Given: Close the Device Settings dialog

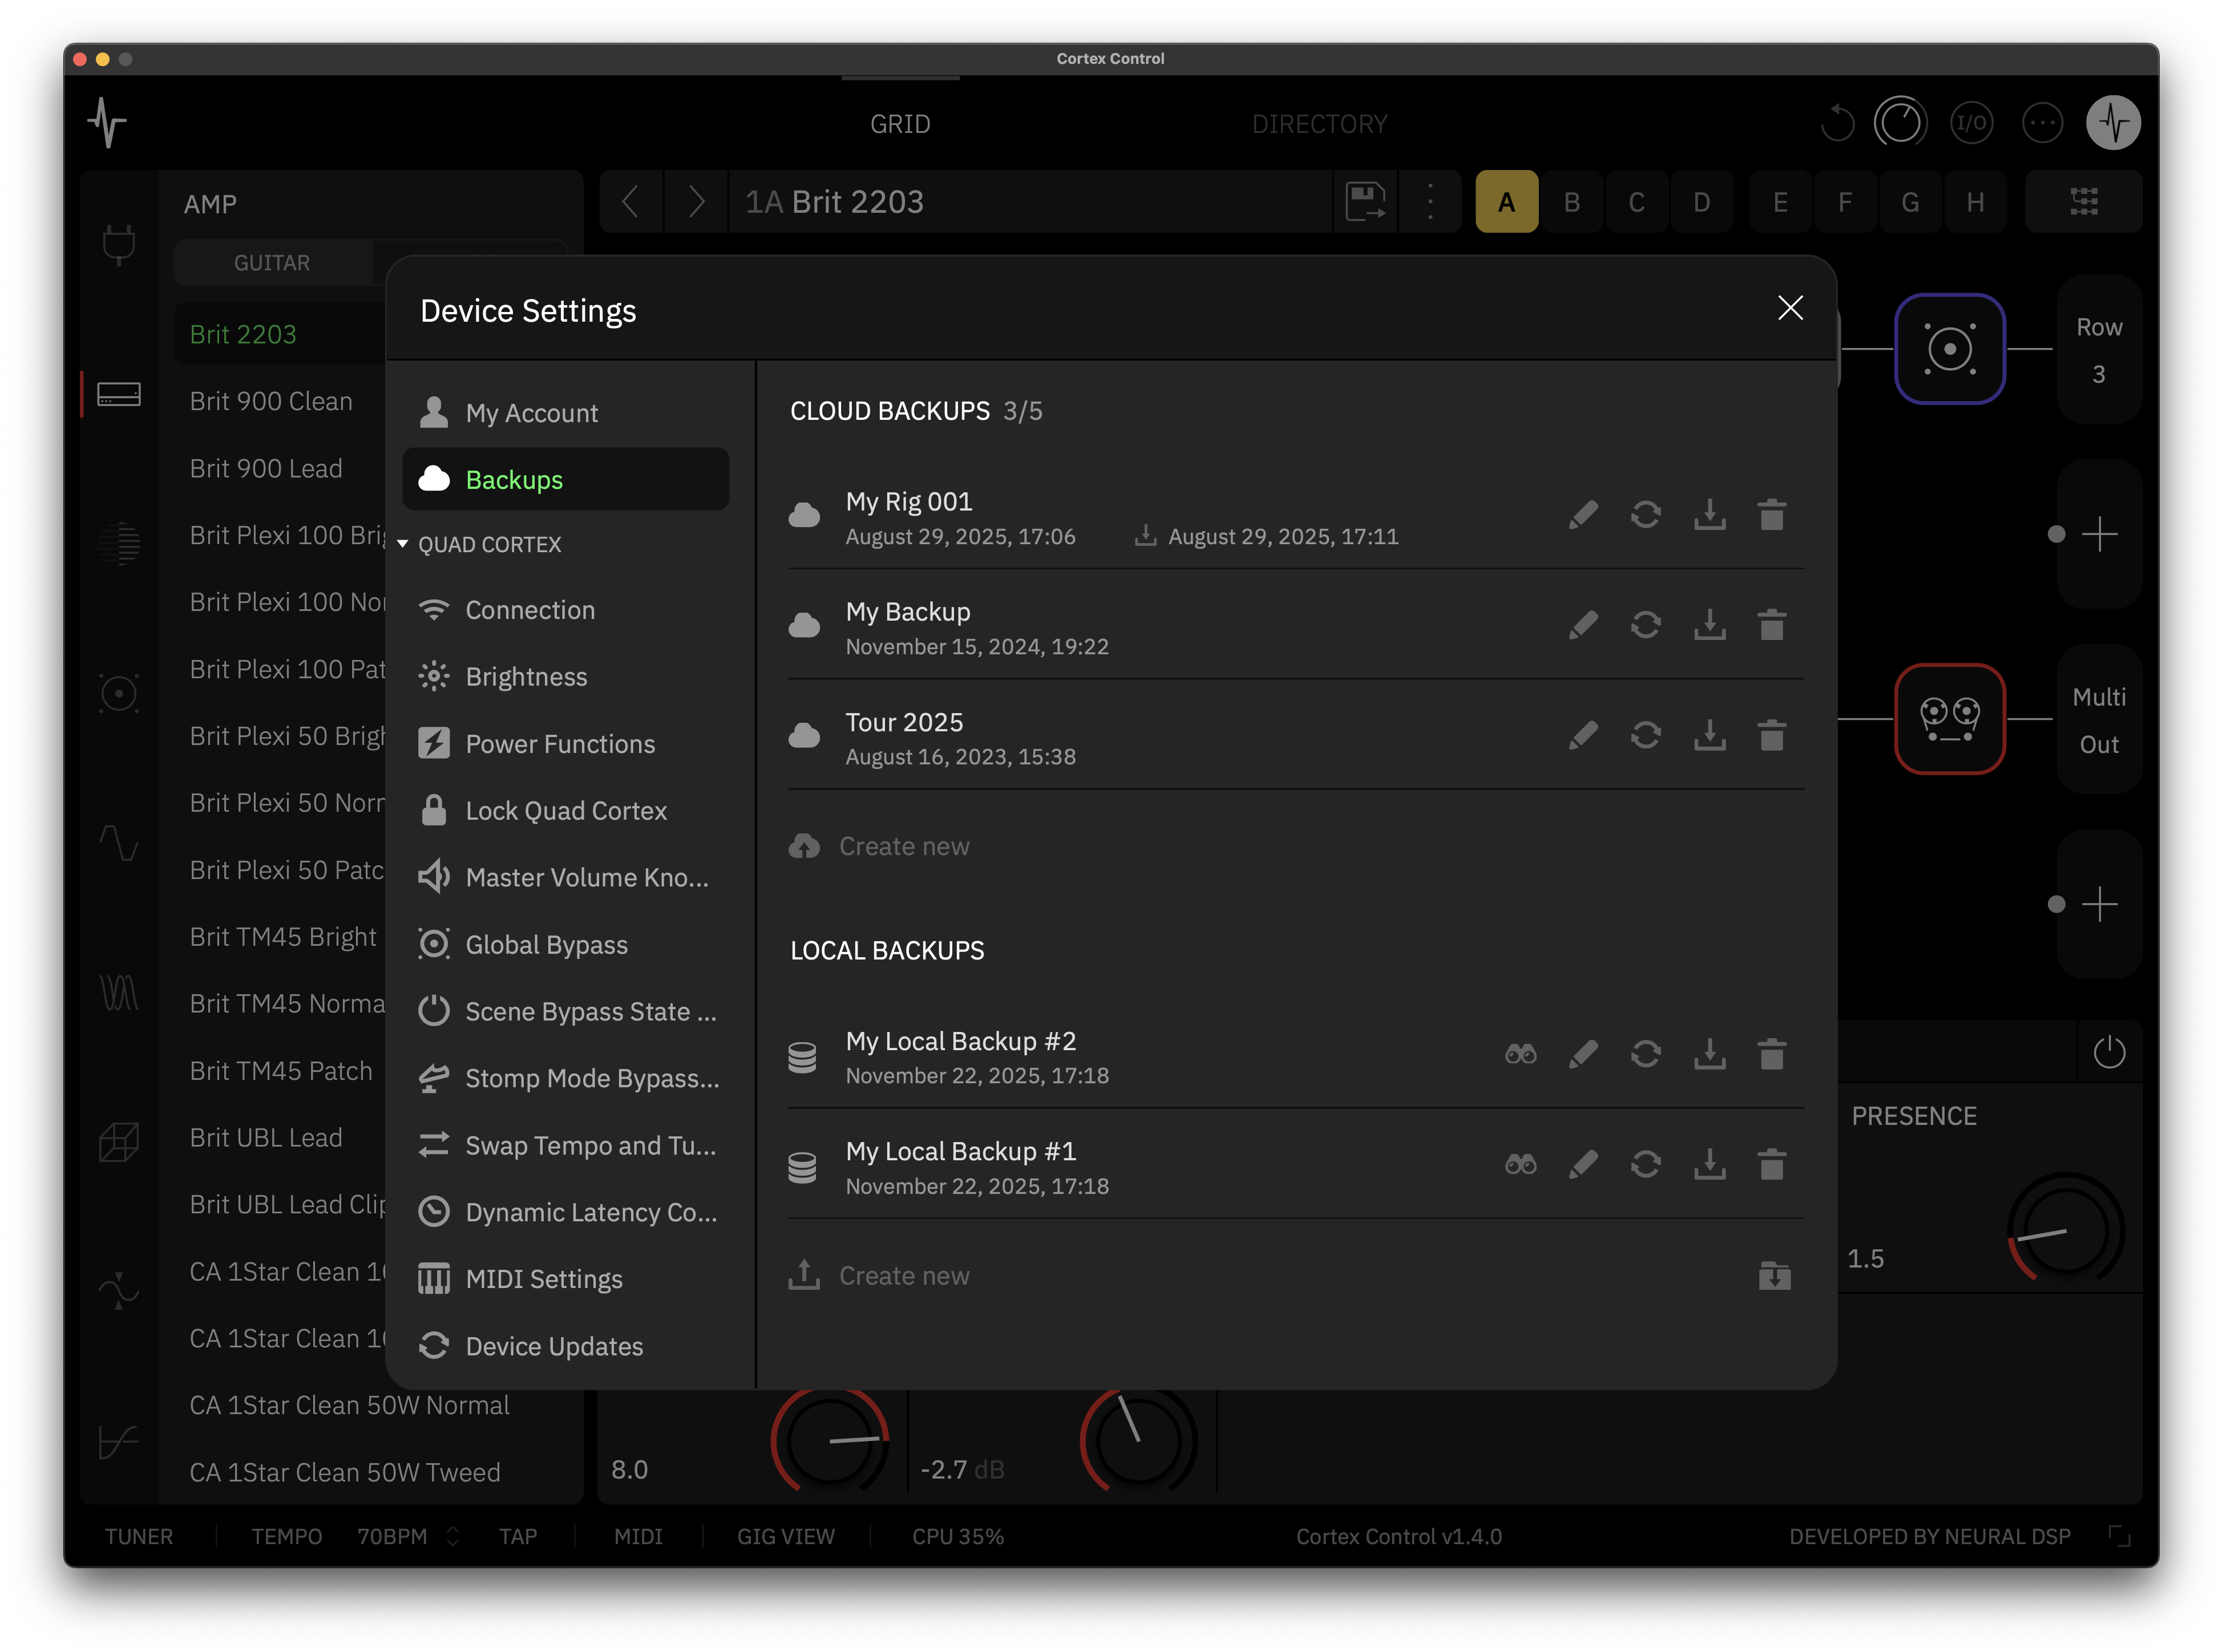Looking at the screenshot, I should pyautogui.click(x=1790, y=308).
